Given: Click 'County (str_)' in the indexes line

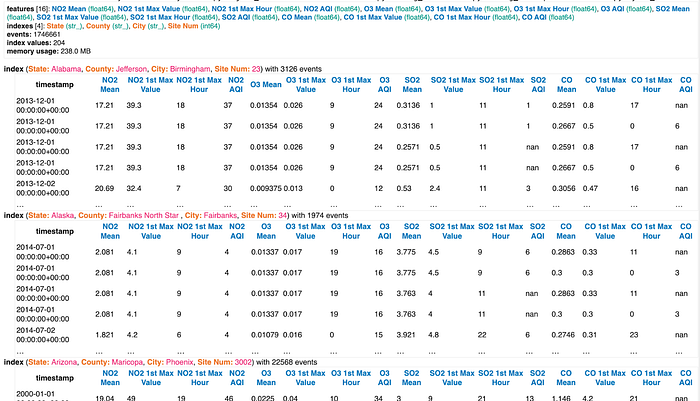Looking at the screenshot, I should click(x=107, y=26).
